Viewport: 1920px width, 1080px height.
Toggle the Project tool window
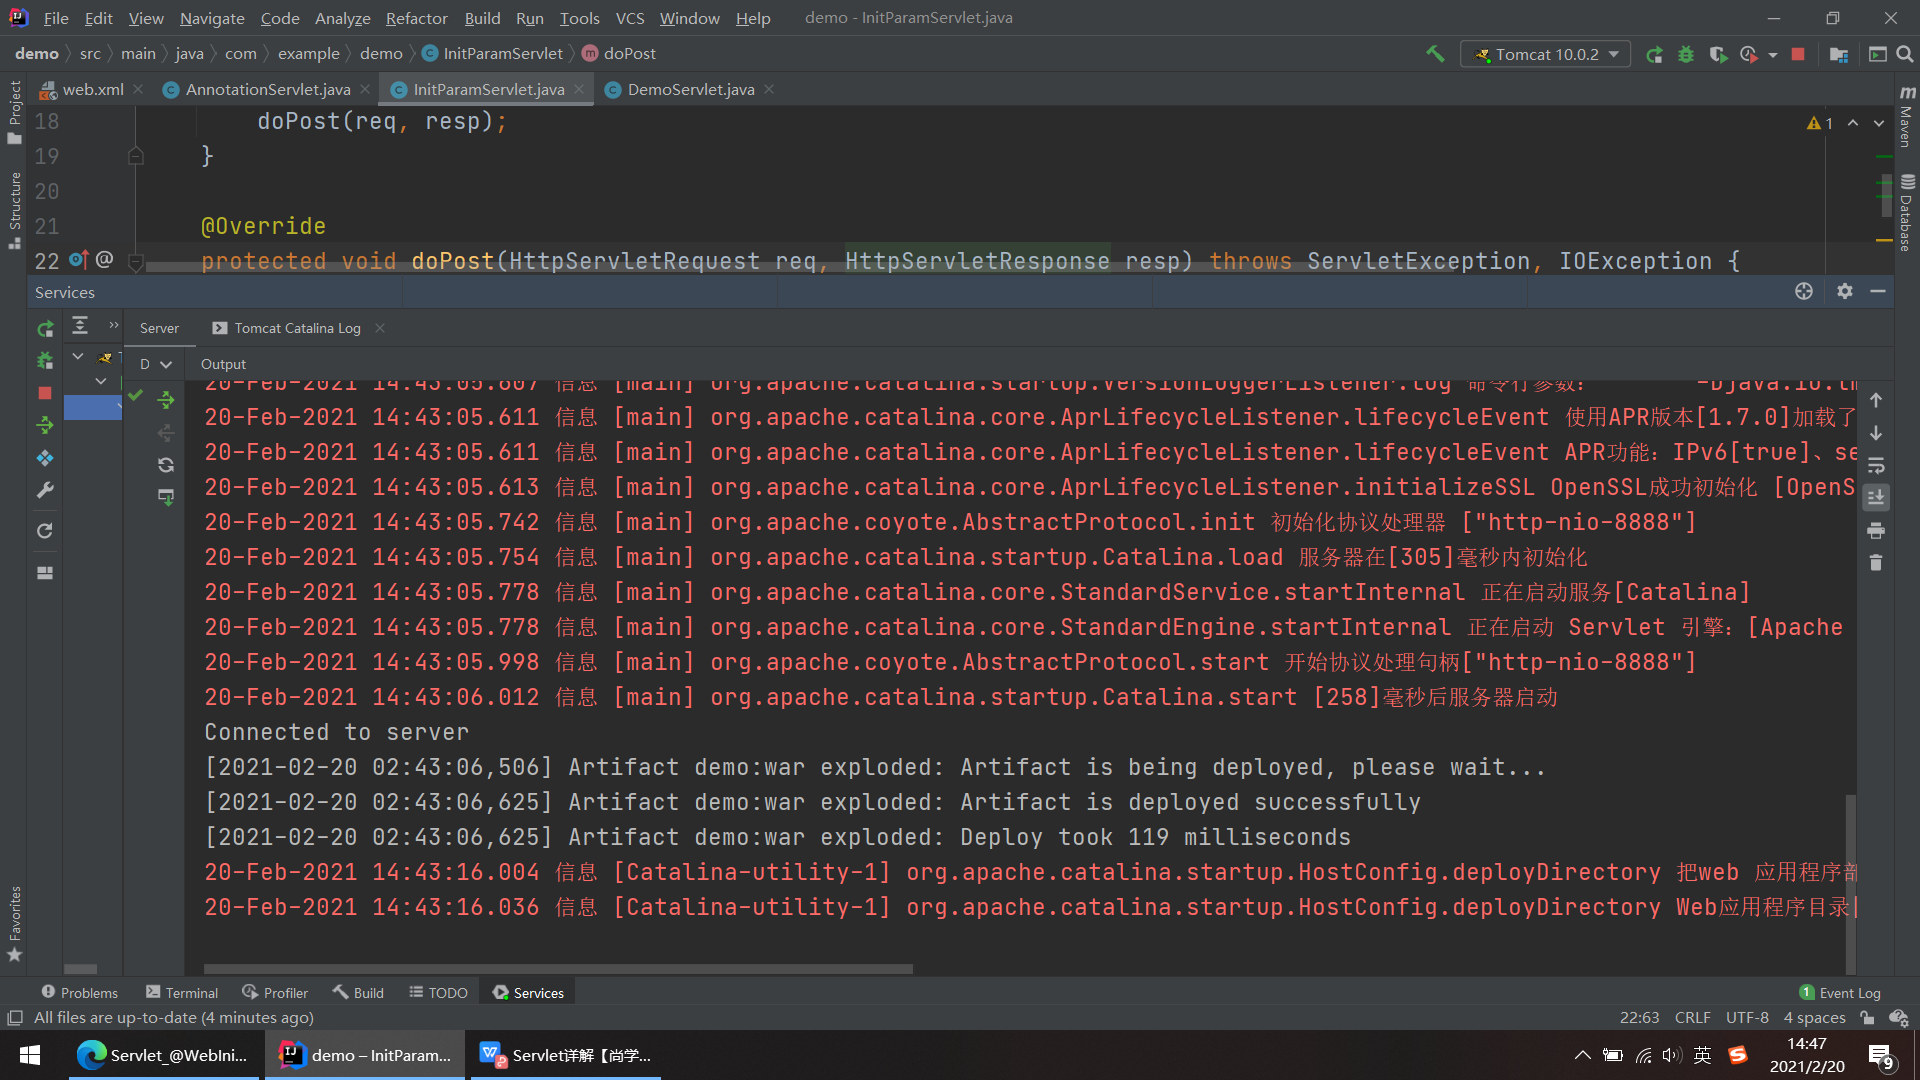tap(14, 112)
